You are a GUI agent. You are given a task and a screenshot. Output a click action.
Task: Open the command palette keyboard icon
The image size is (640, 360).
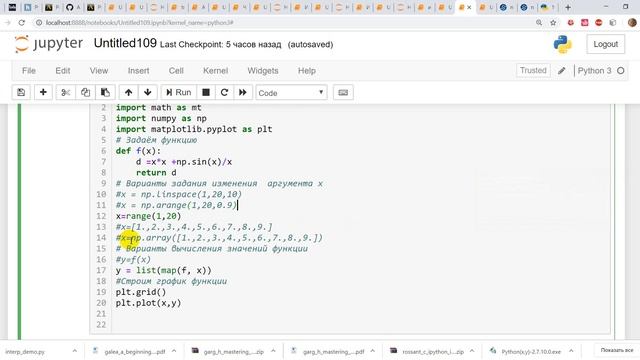(343, 93)
